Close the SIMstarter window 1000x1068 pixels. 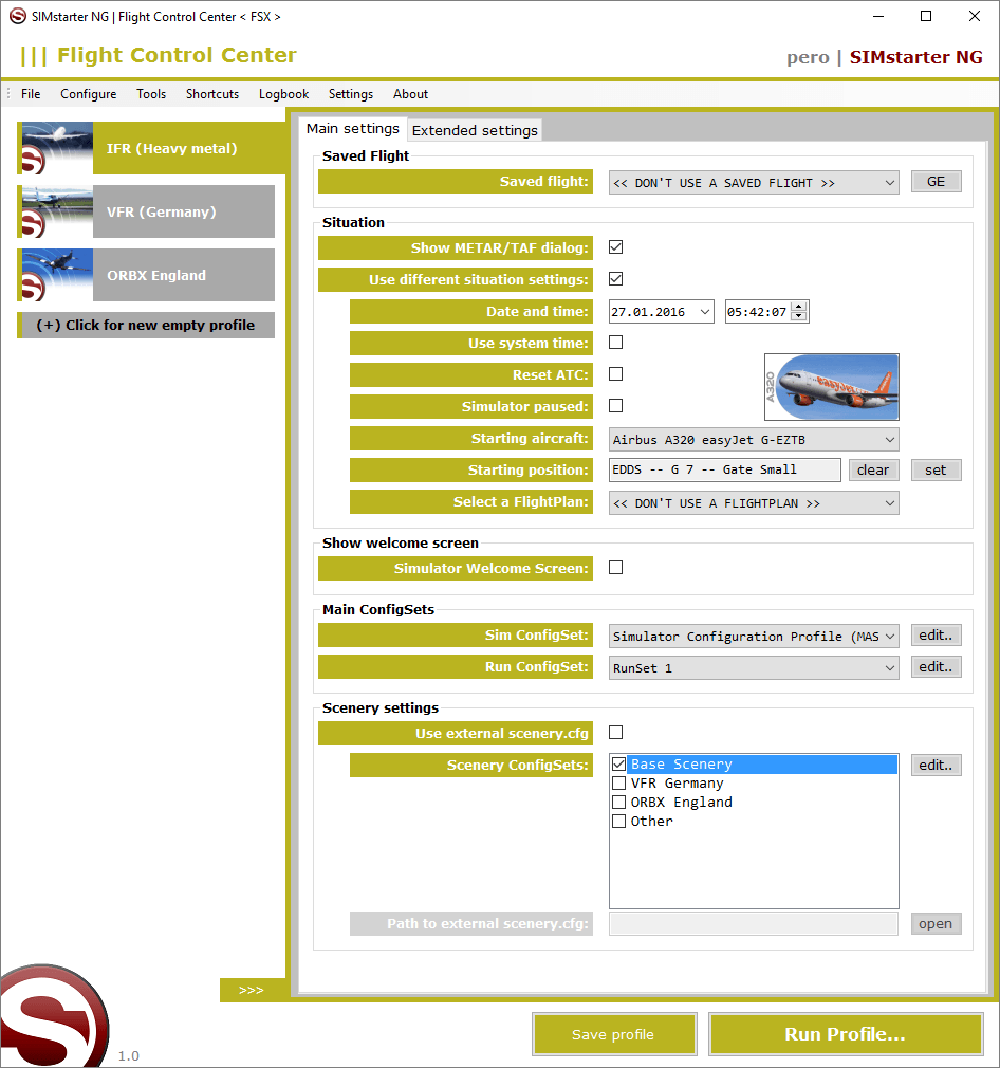974,16
